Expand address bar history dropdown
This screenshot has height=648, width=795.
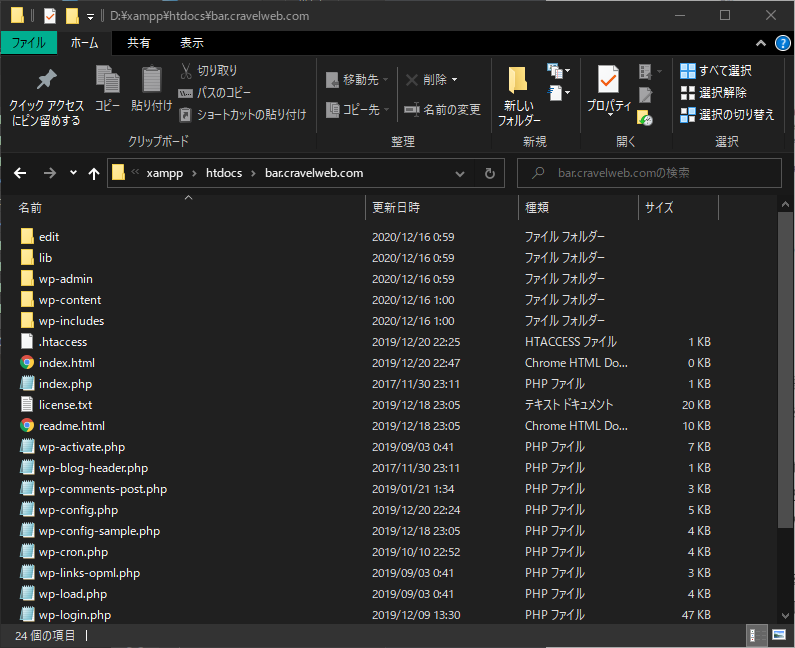tap(460, 174)
